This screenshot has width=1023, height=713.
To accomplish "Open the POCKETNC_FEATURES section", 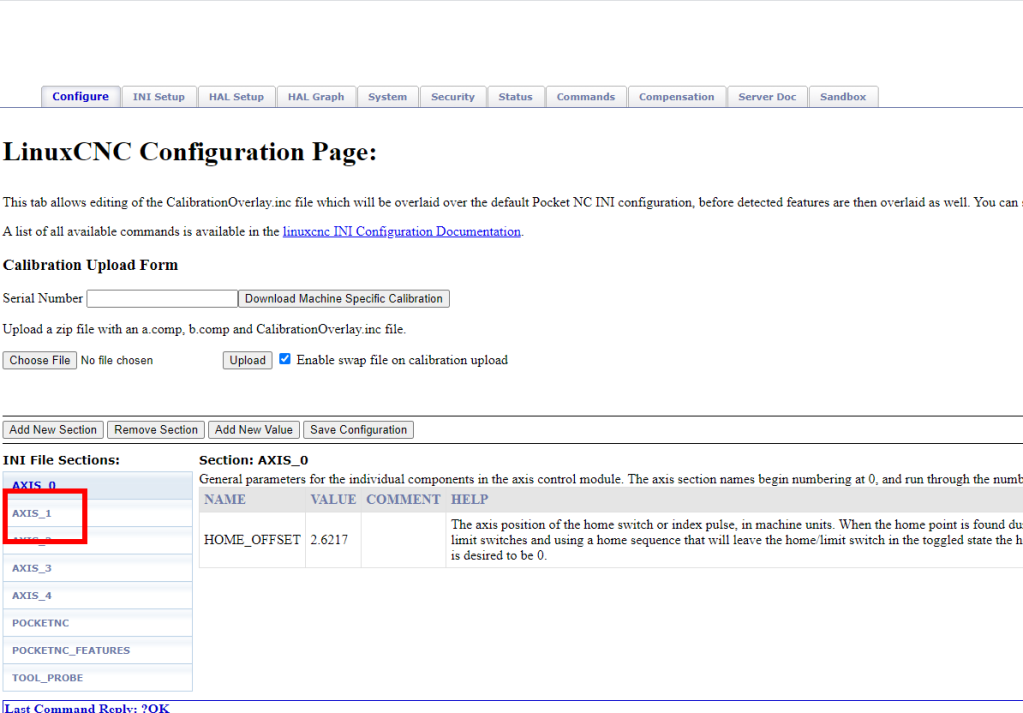I will (x=71, y=650).
